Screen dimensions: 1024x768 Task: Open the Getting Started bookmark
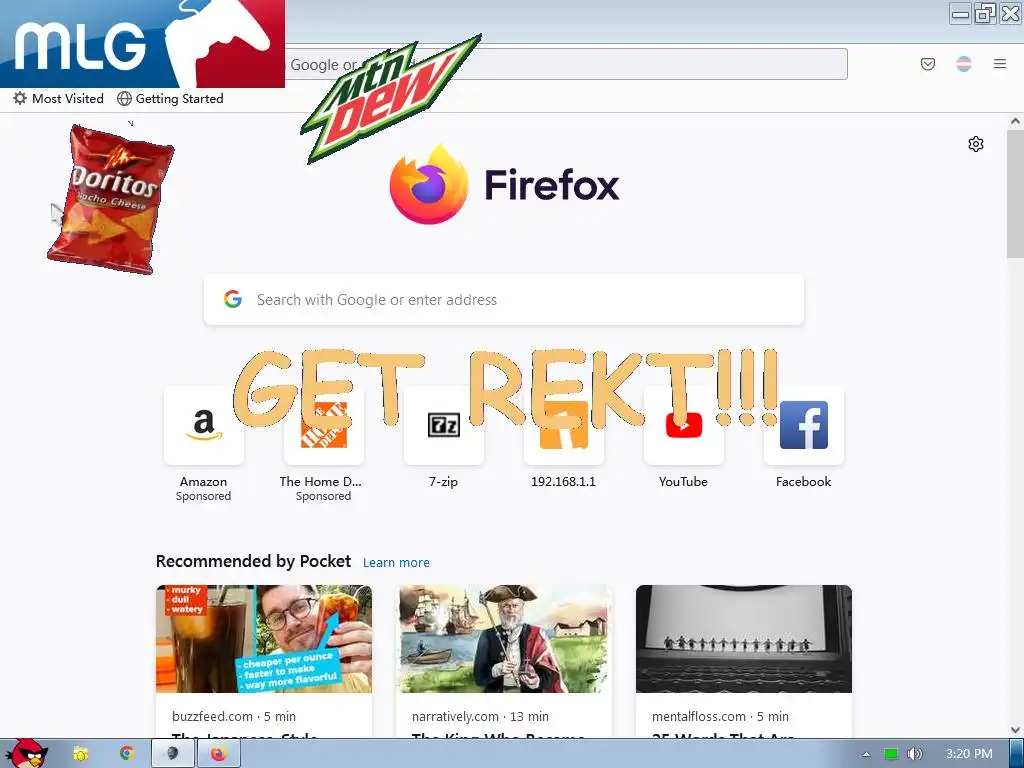(x=170, y=99)
